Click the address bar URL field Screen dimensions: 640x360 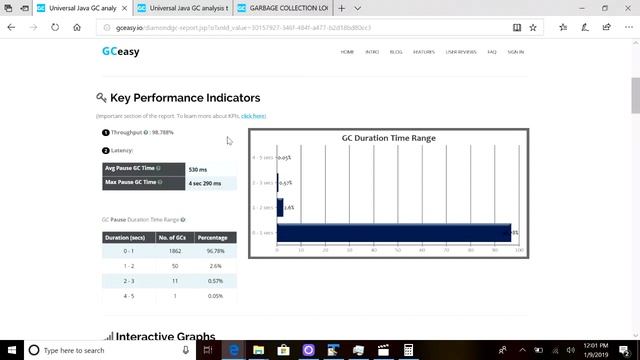pos(302,28)
